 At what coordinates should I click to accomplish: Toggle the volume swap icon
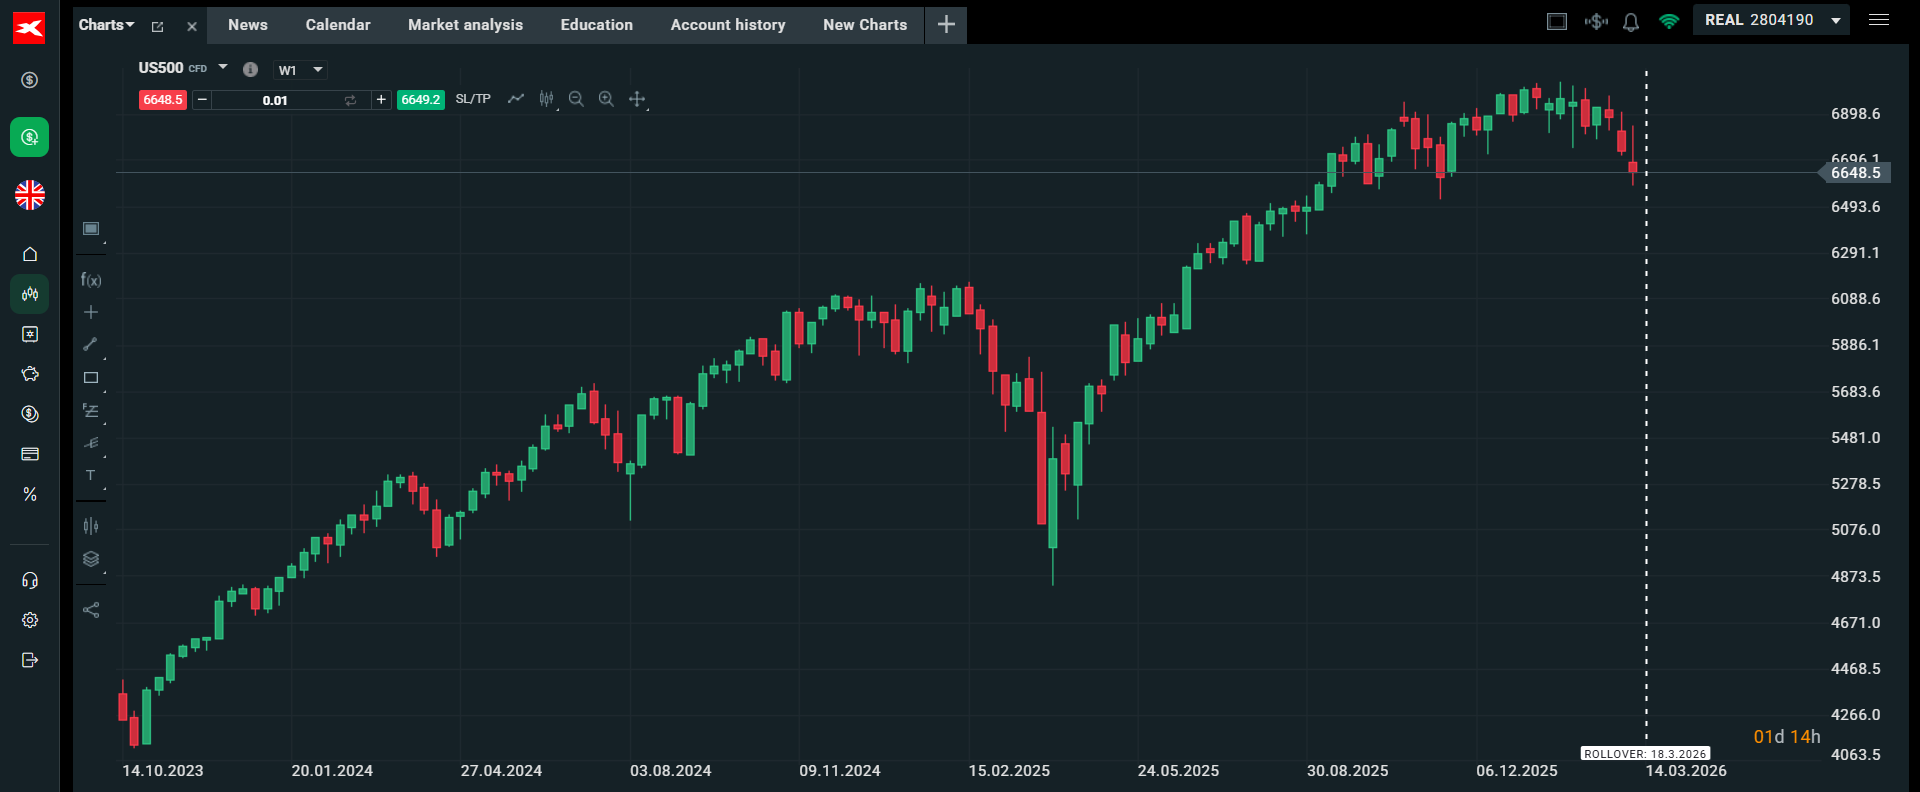click(x=350, y=100)
